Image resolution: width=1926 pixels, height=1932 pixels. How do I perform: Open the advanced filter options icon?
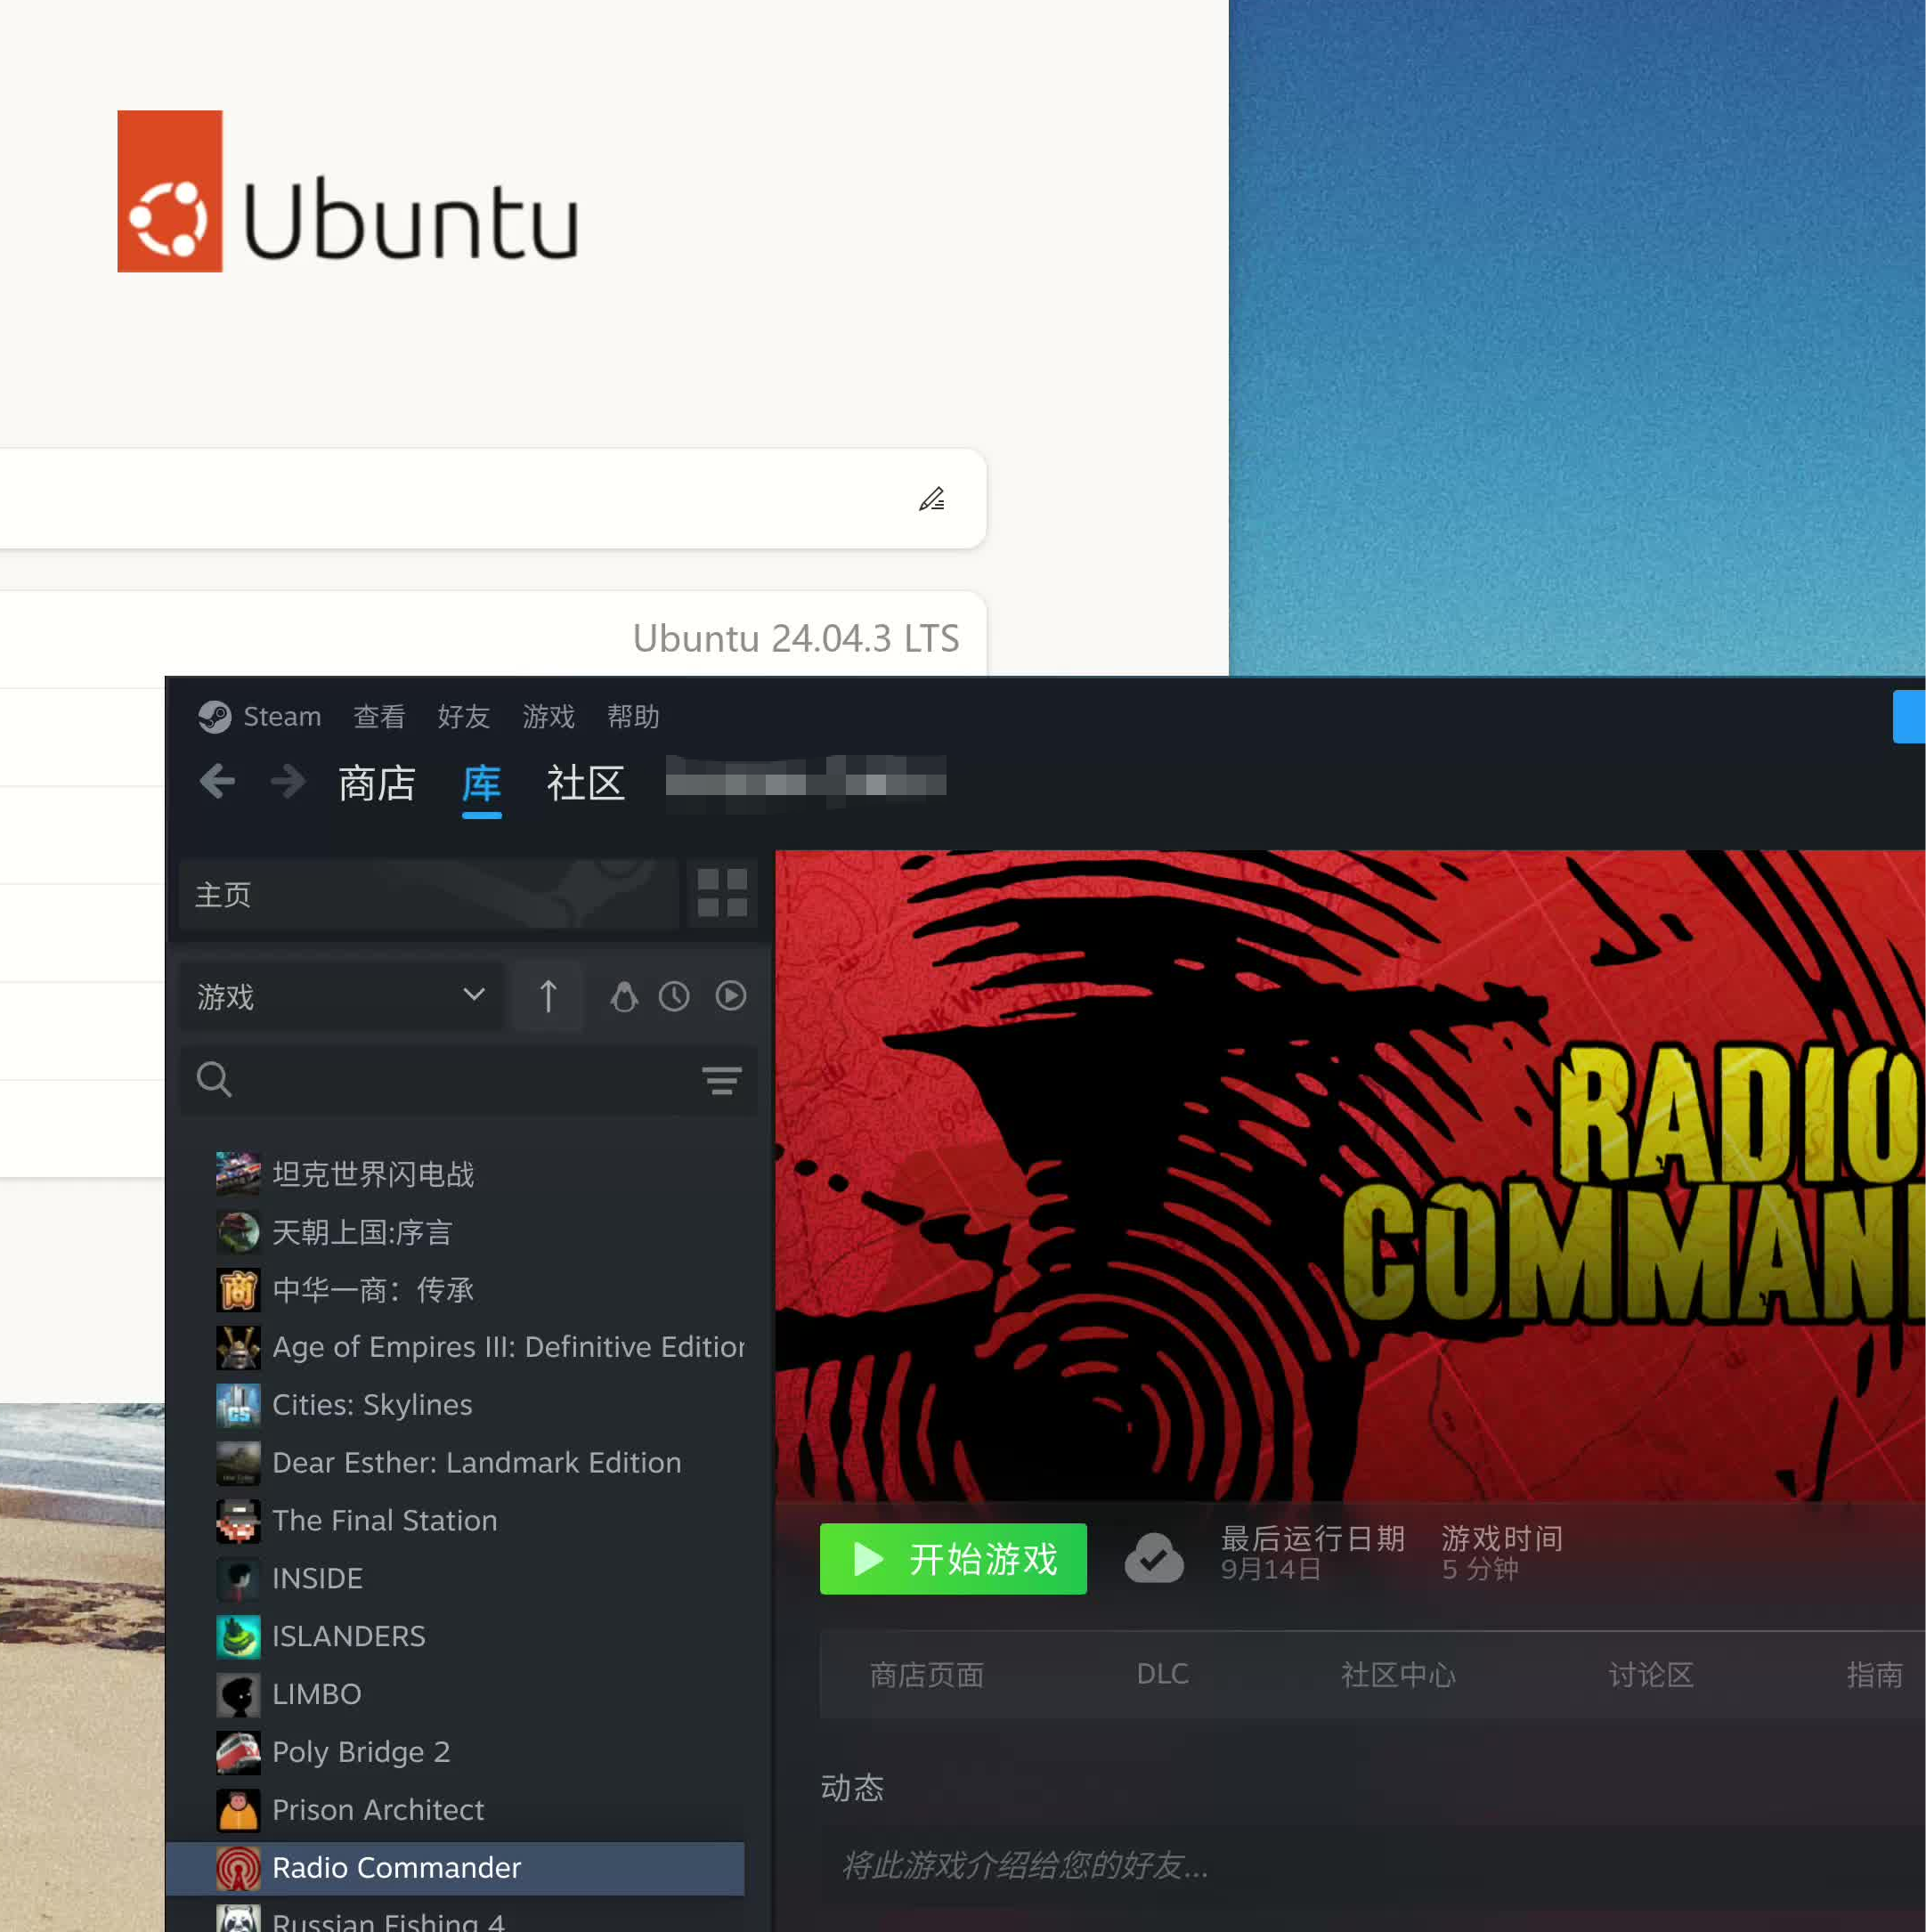pos(721,1080)
